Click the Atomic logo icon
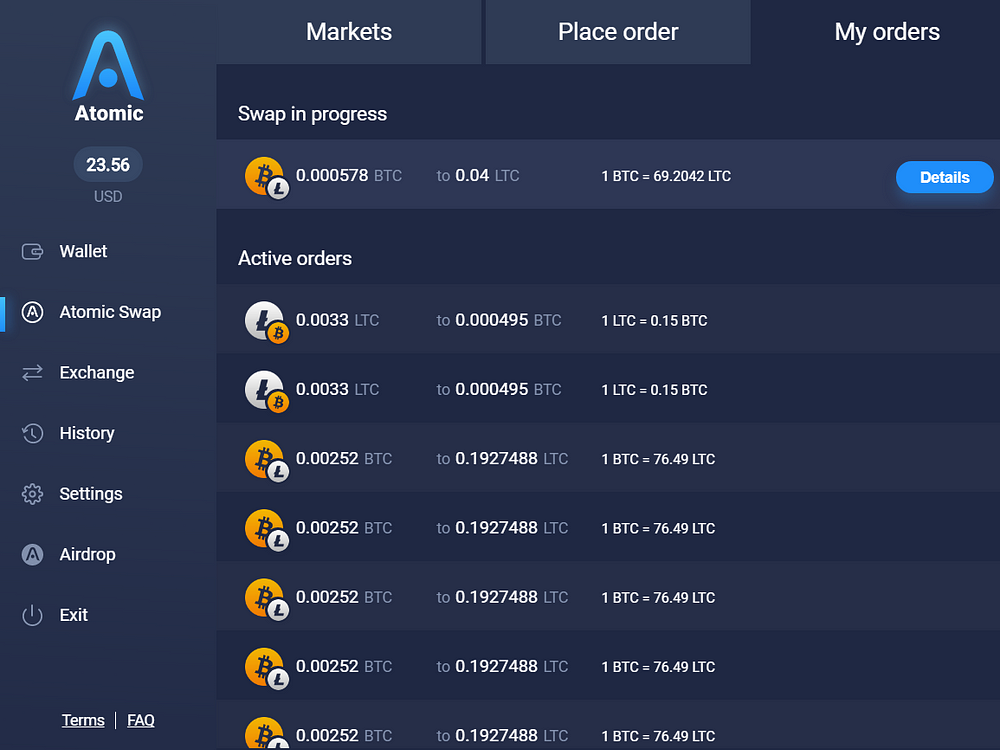 tap(108, 65)
